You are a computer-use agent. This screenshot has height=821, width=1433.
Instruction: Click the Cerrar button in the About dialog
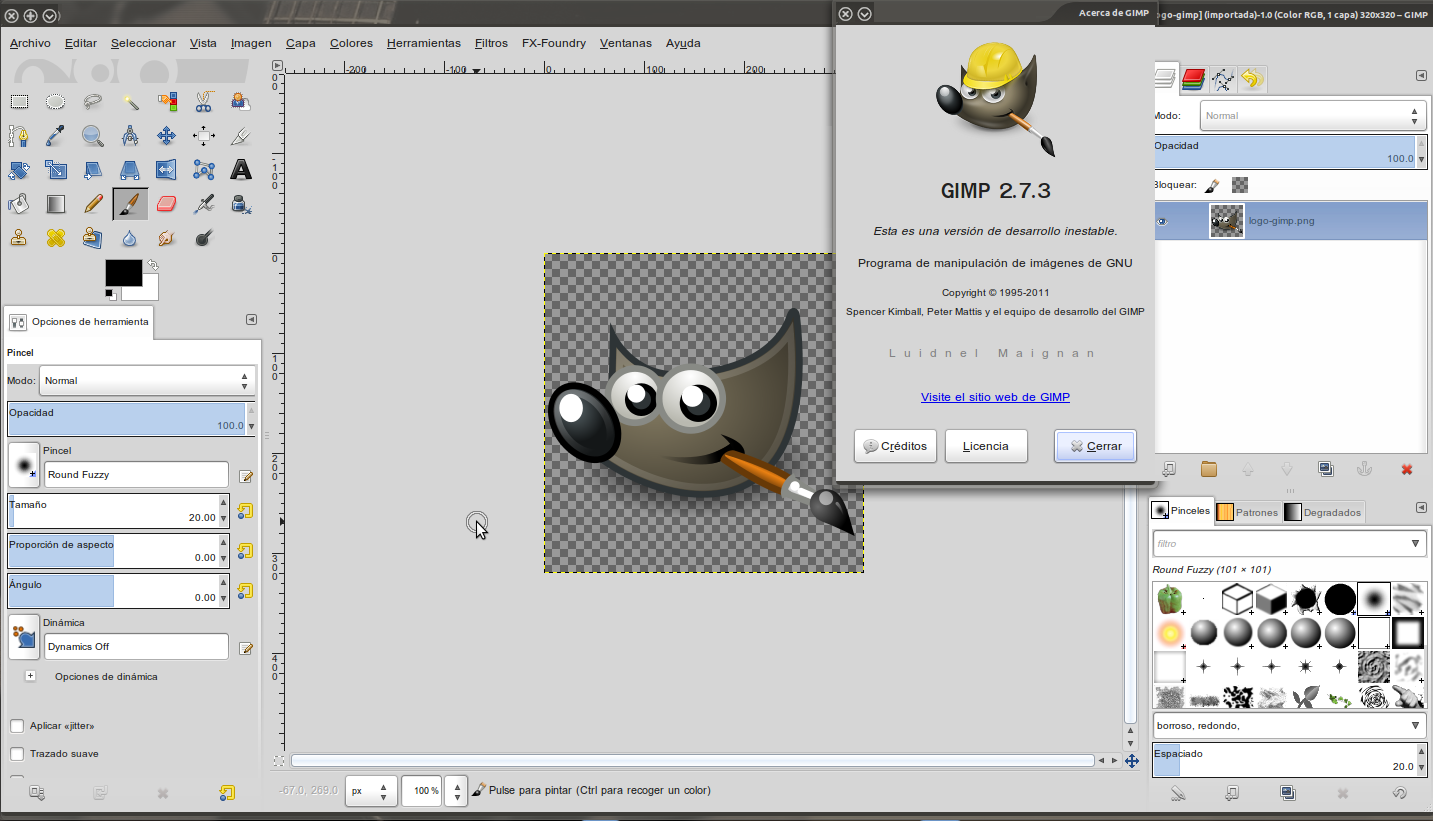1094,446
